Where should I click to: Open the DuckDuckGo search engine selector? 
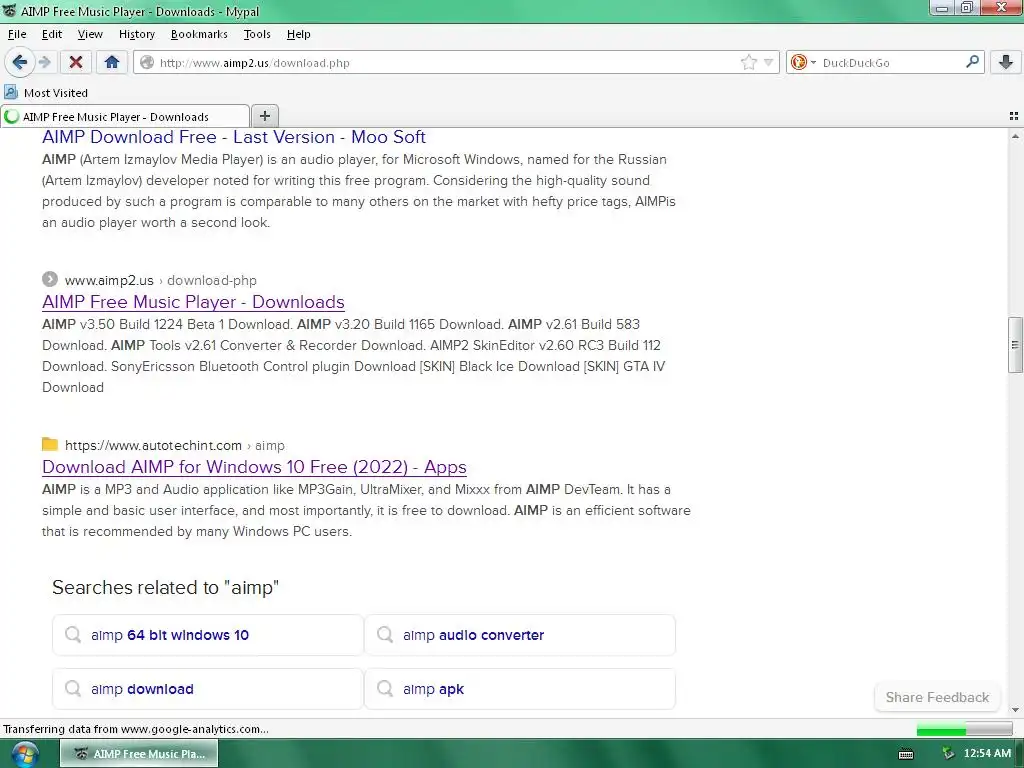[803, 62]
